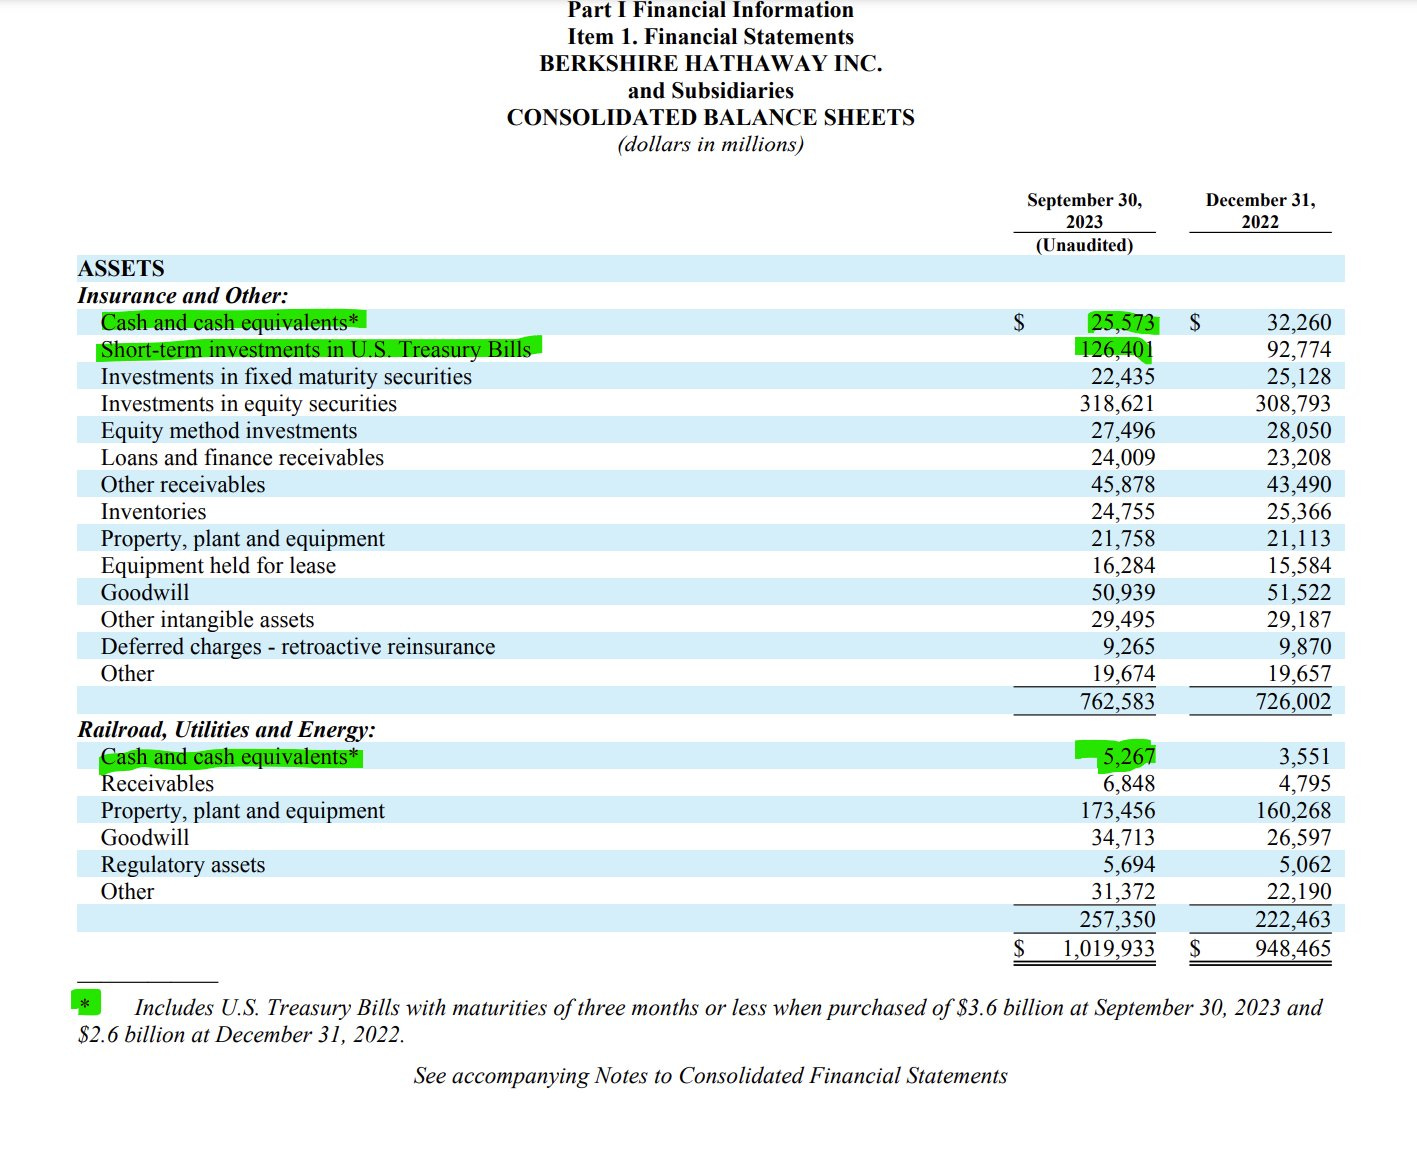Click 'Equity method investments' row label
The height and width of the screenshot is (1159, 1417).
click(229, 430)
